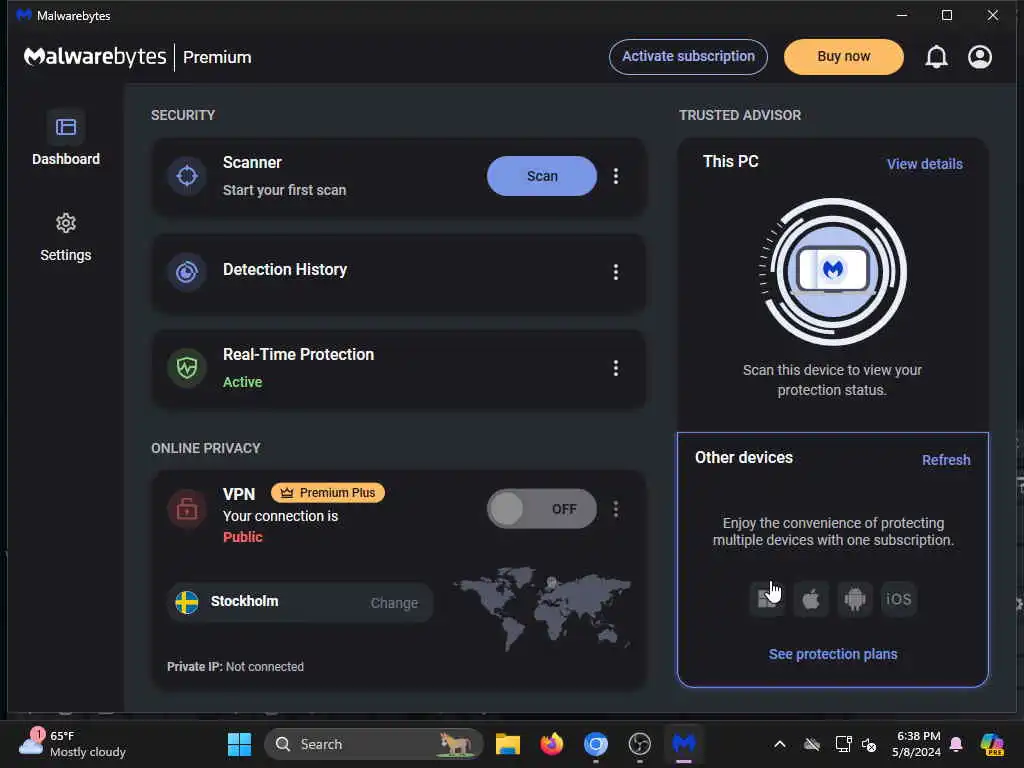
Task: Select the Apple device icon under Other devices
Action: tap(810, 599)
